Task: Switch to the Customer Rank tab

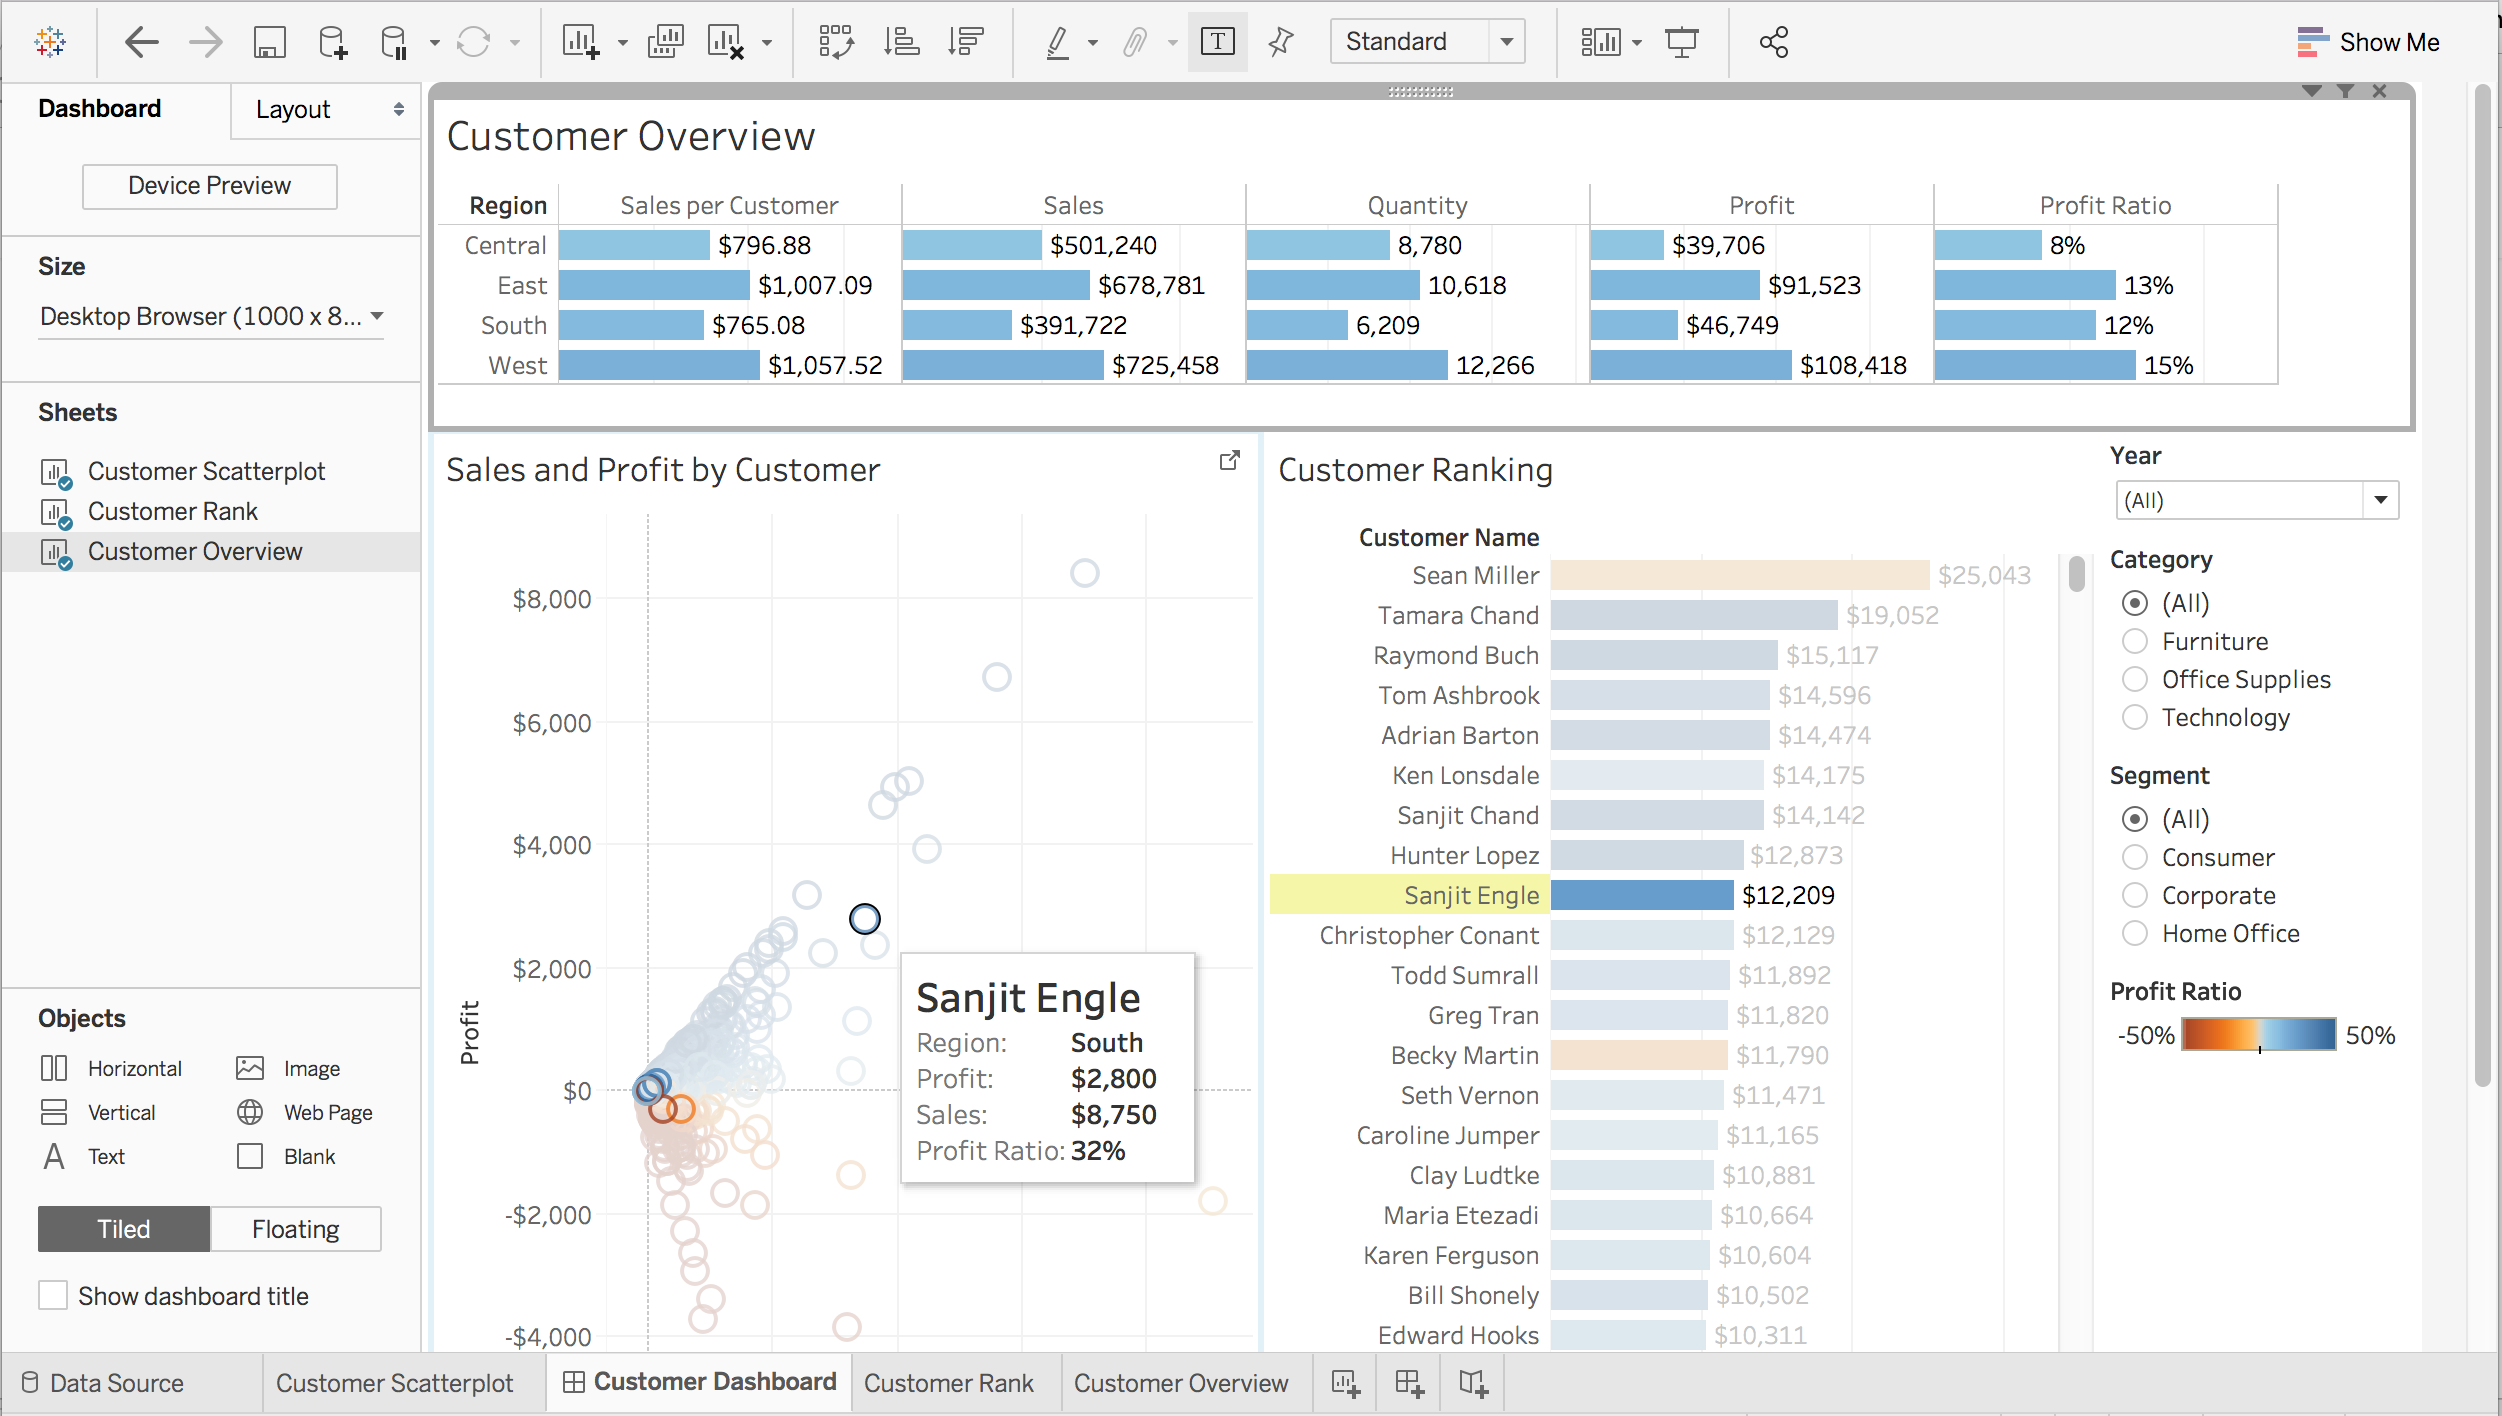Action: [949, 1383]
